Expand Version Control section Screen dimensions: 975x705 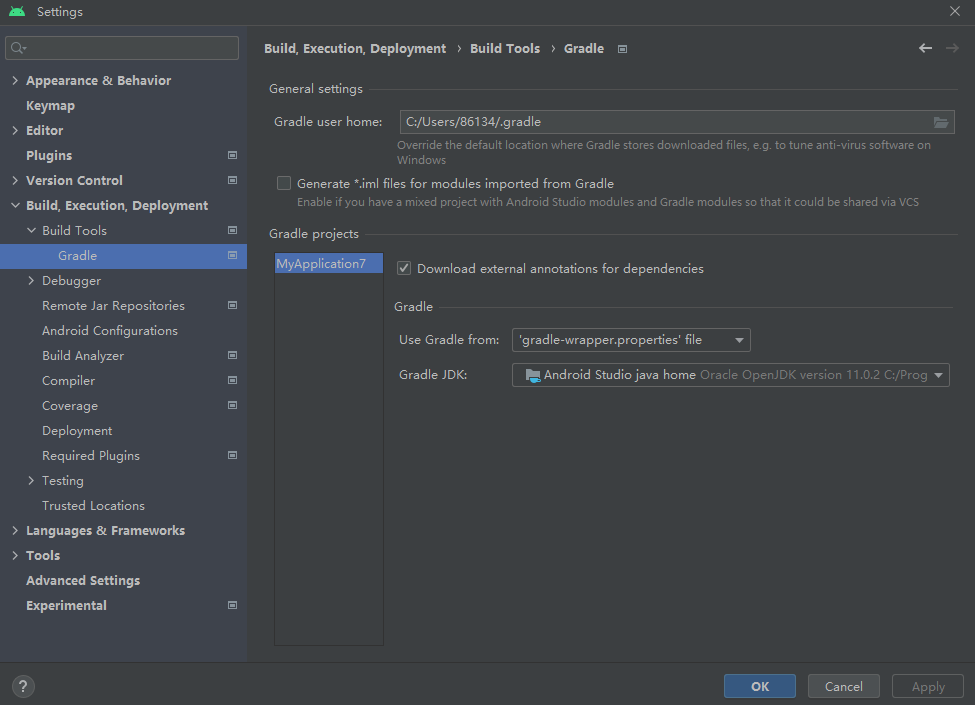coord(16,180)
